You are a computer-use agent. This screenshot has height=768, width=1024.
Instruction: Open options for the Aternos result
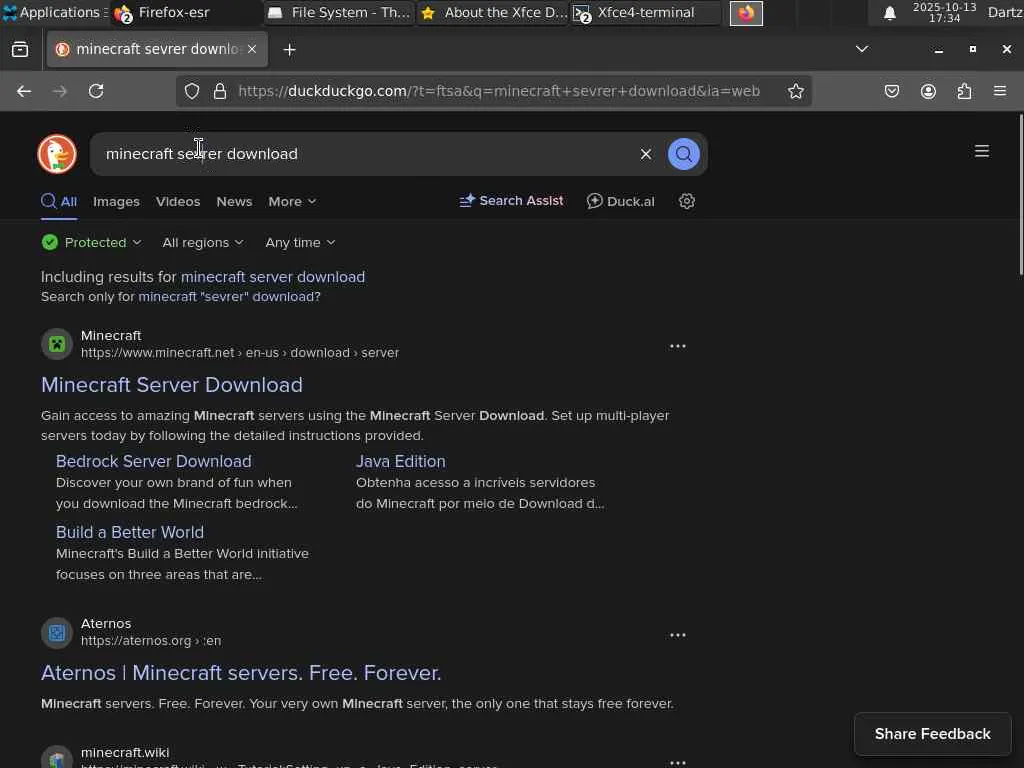click(678, 635)
